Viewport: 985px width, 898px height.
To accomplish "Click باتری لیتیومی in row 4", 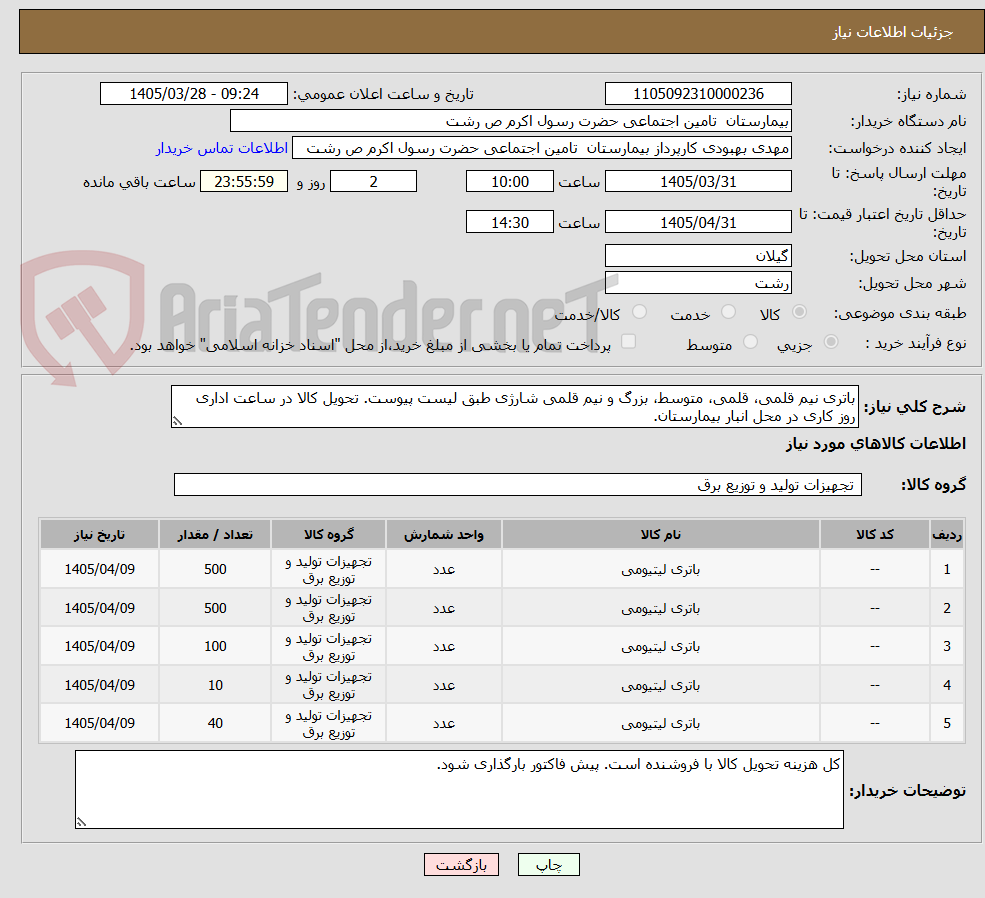I will 660,686.
